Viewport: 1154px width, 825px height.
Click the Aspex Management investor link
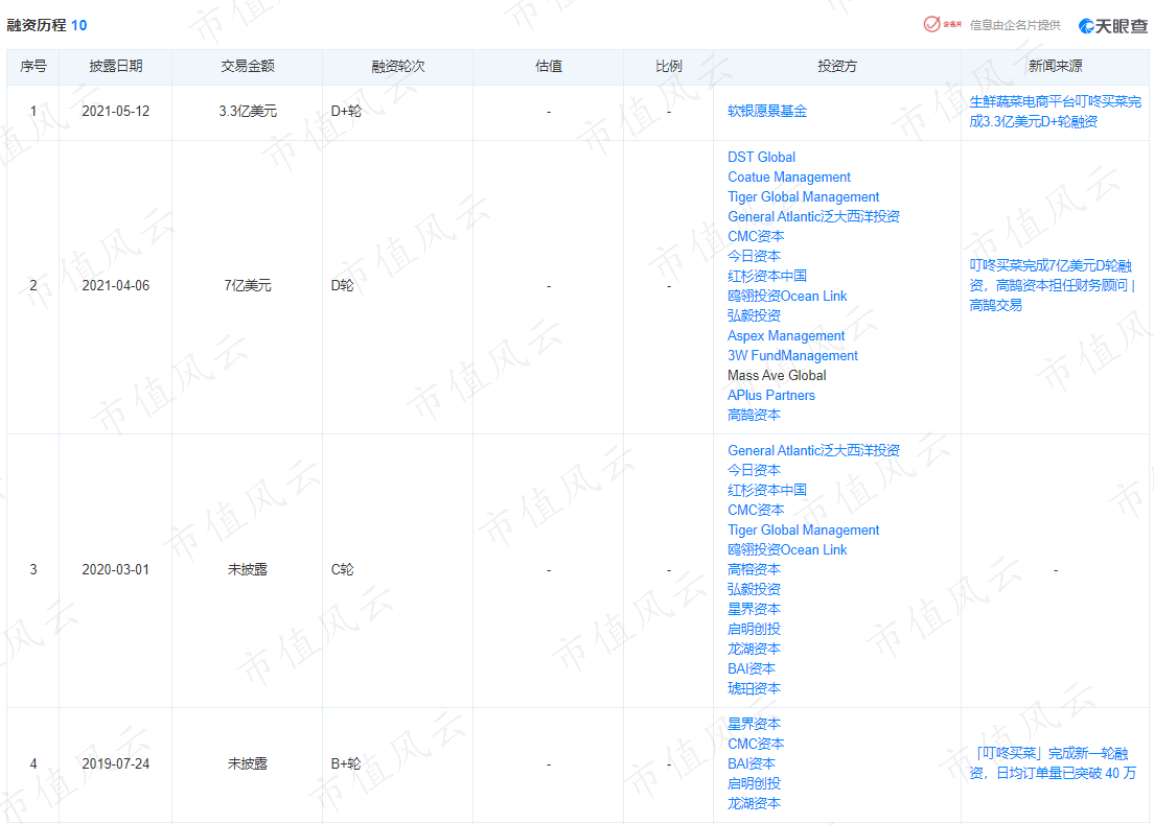786,336
